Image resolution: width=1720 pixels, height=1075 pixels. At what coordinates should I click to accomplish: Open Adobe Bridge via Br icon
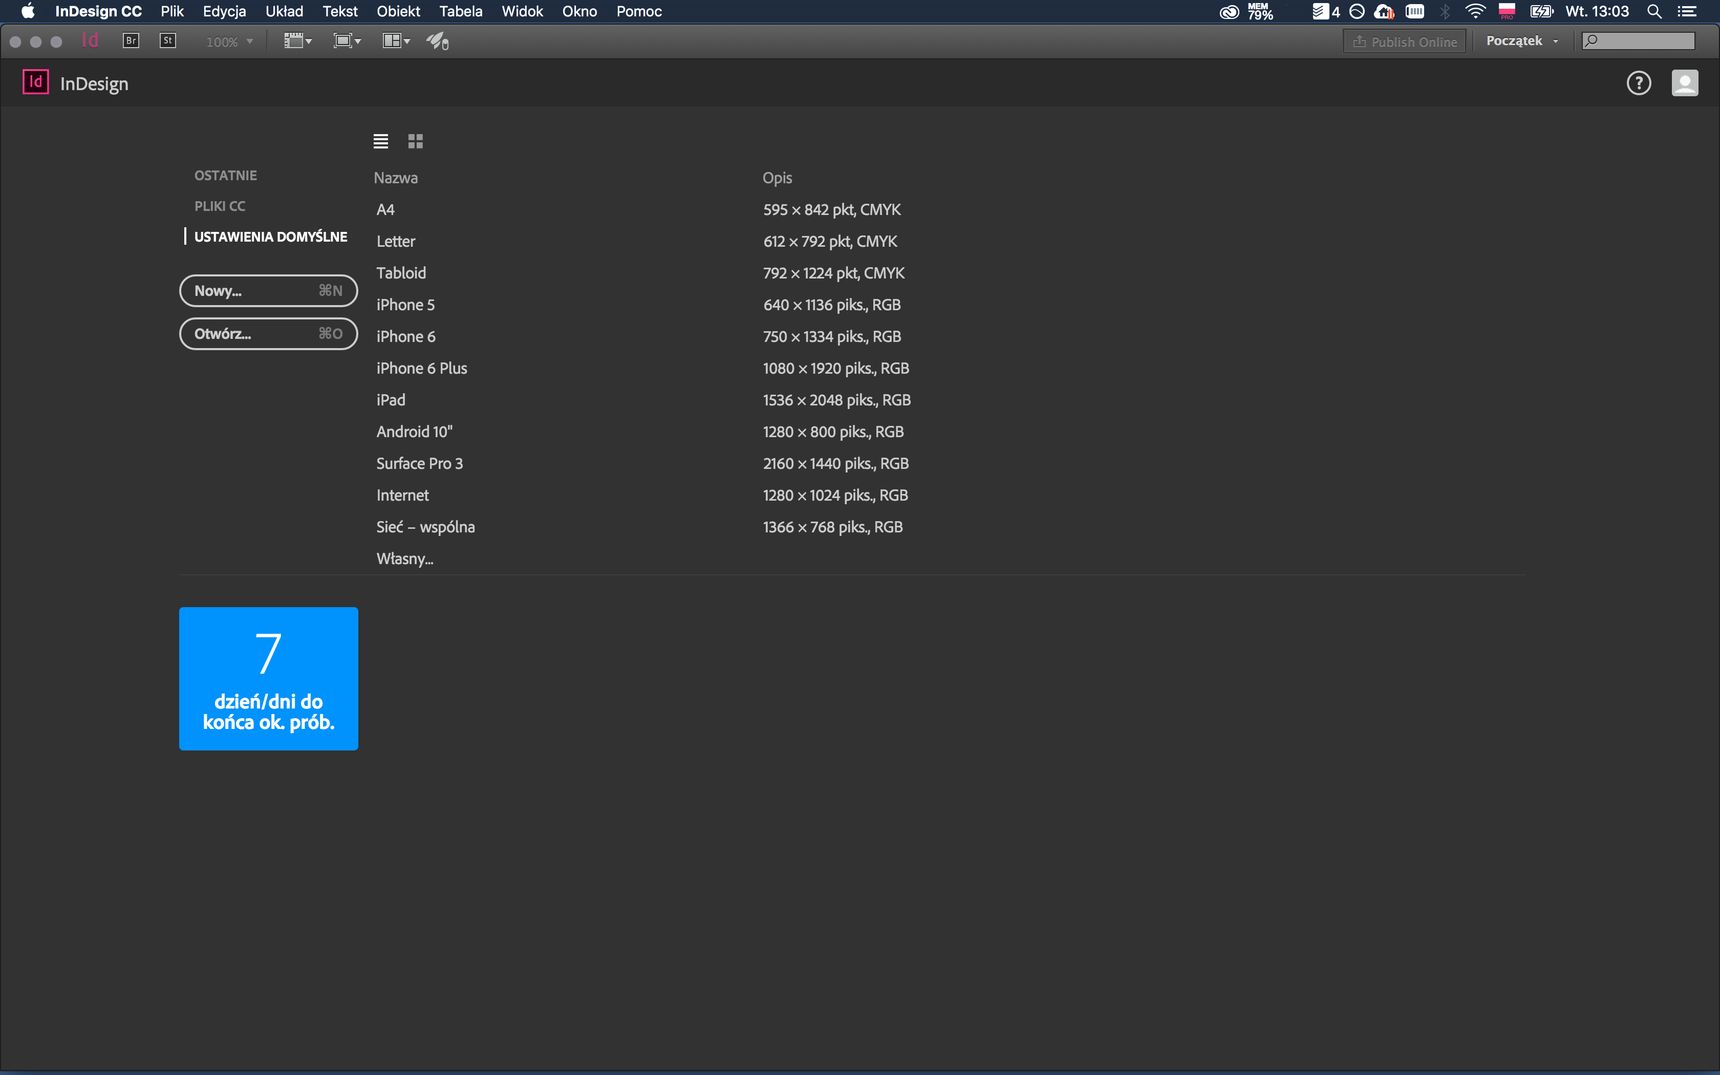coord(131,41)
